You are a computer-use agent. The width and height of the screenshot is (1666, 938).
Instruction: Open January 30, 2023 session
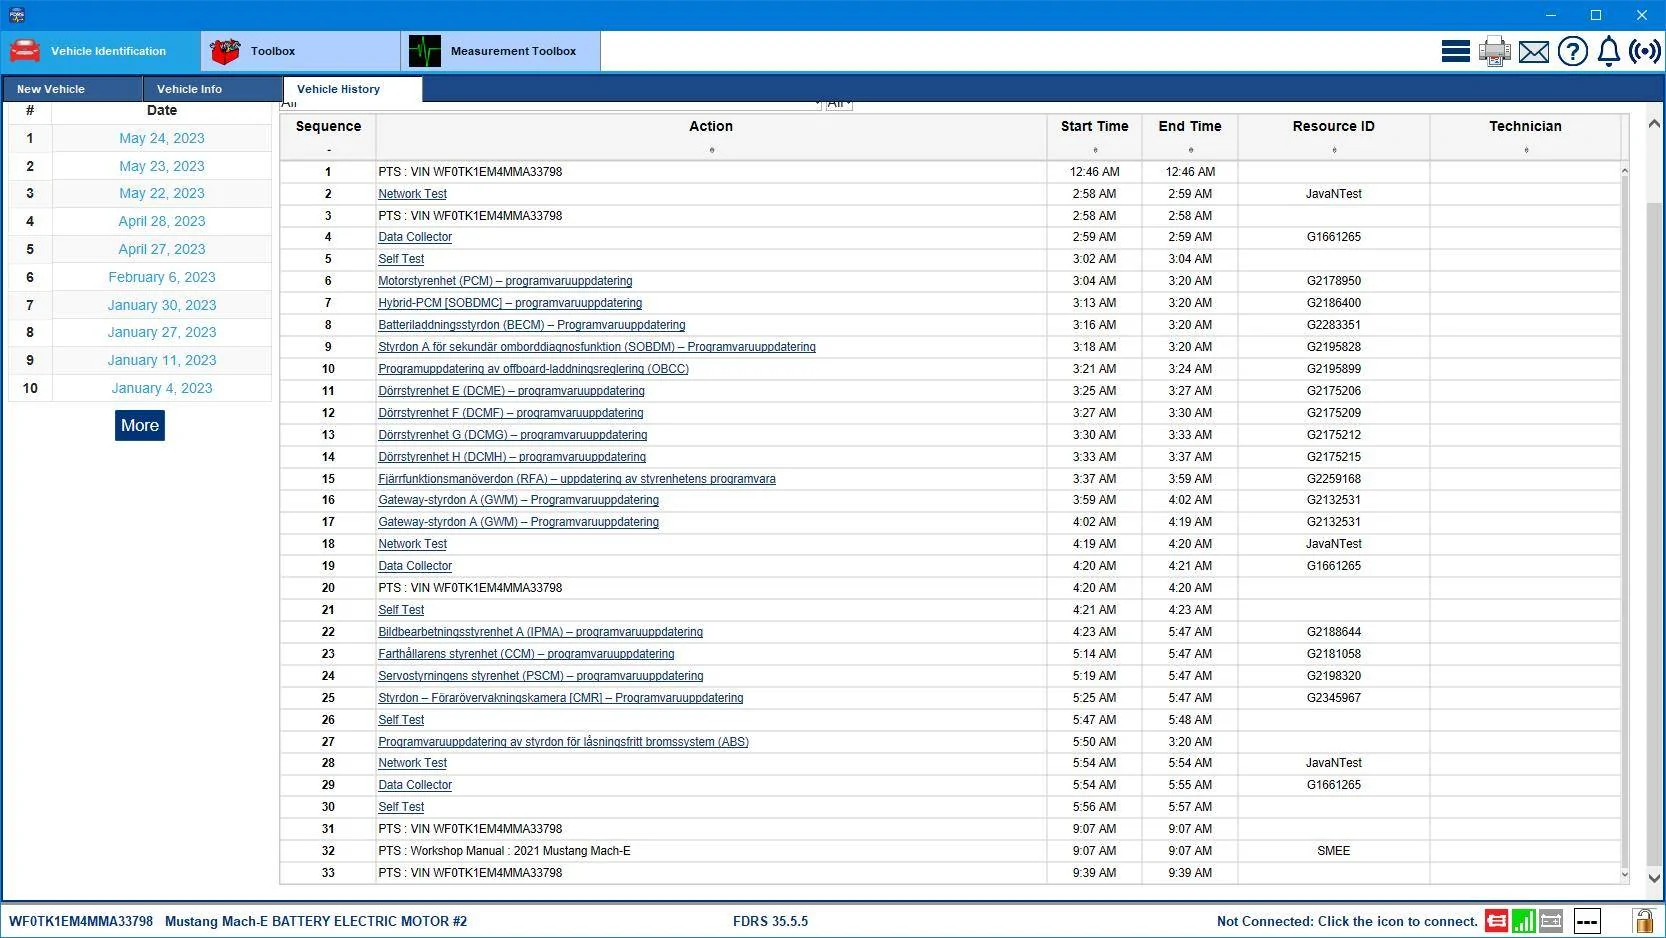(162, 305)
